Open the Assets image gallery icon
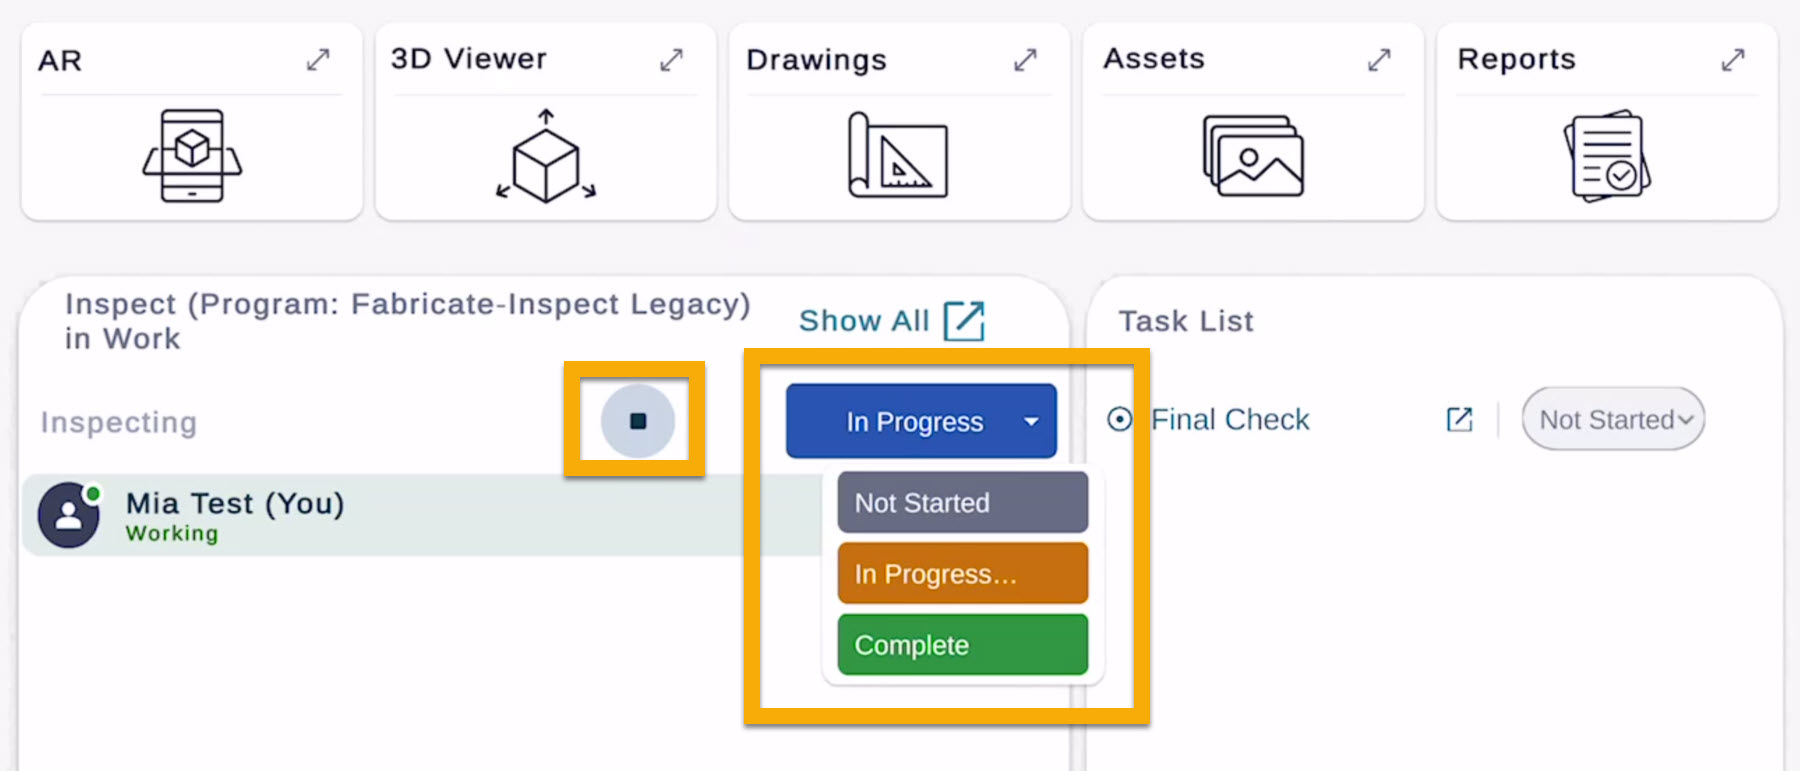The image size is (1800, 771). tap(1253, 156)
